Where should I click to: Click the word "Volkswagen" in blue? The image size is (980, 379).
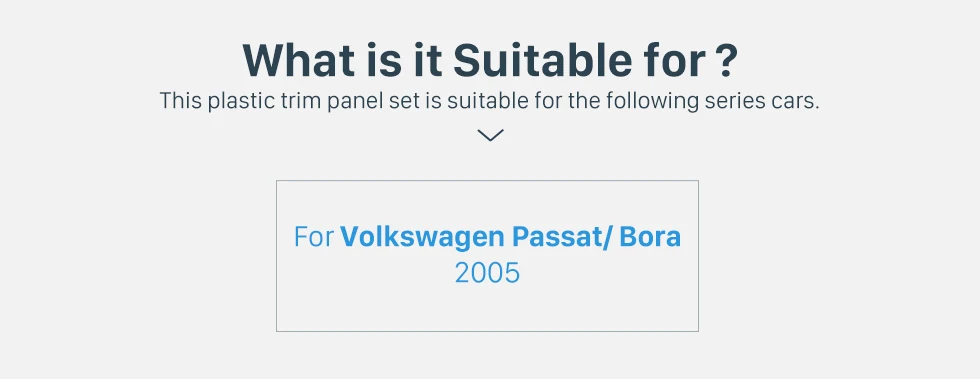click(422, 237)
